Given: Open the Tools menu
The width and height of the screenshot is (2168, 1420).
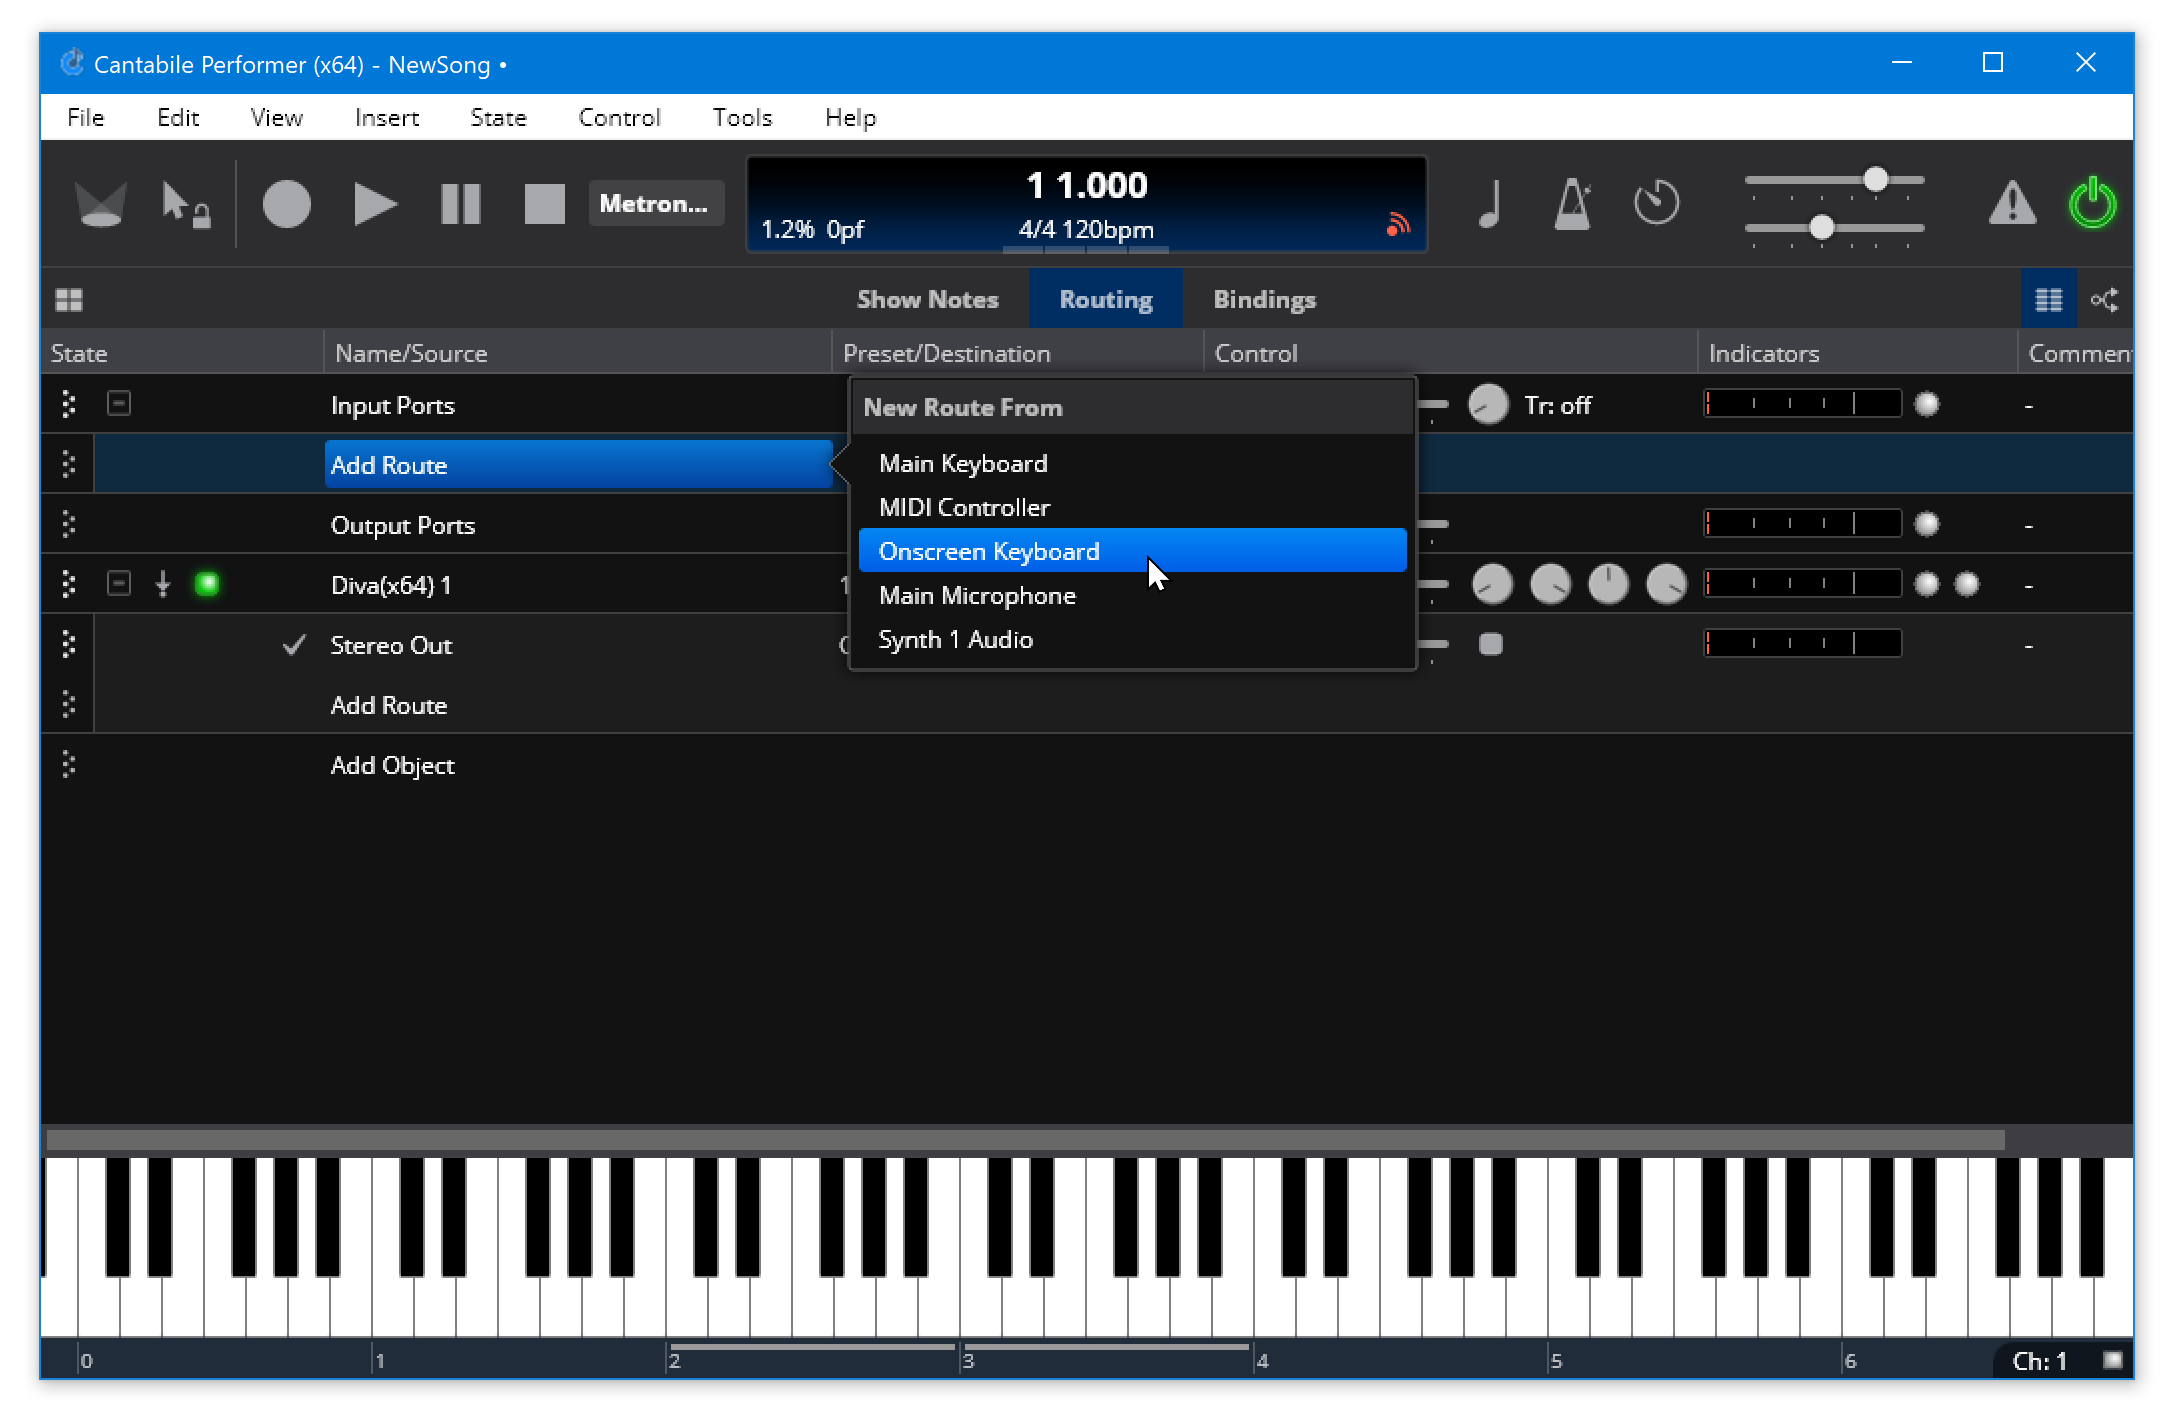Looking at the screenshot, I should pos(742,117).
